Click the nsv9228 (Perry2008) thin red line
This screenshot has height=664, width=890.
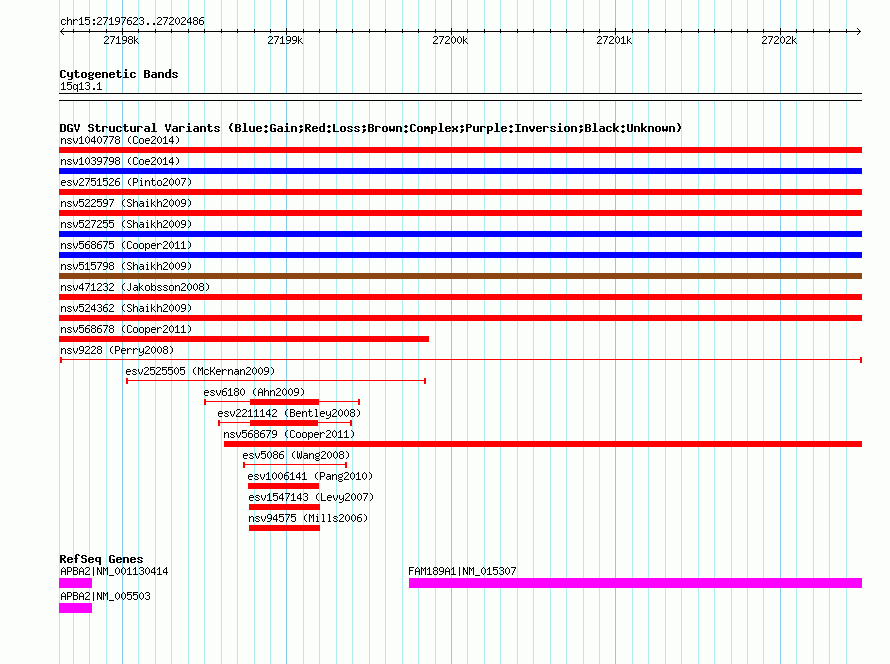(460, 360)
